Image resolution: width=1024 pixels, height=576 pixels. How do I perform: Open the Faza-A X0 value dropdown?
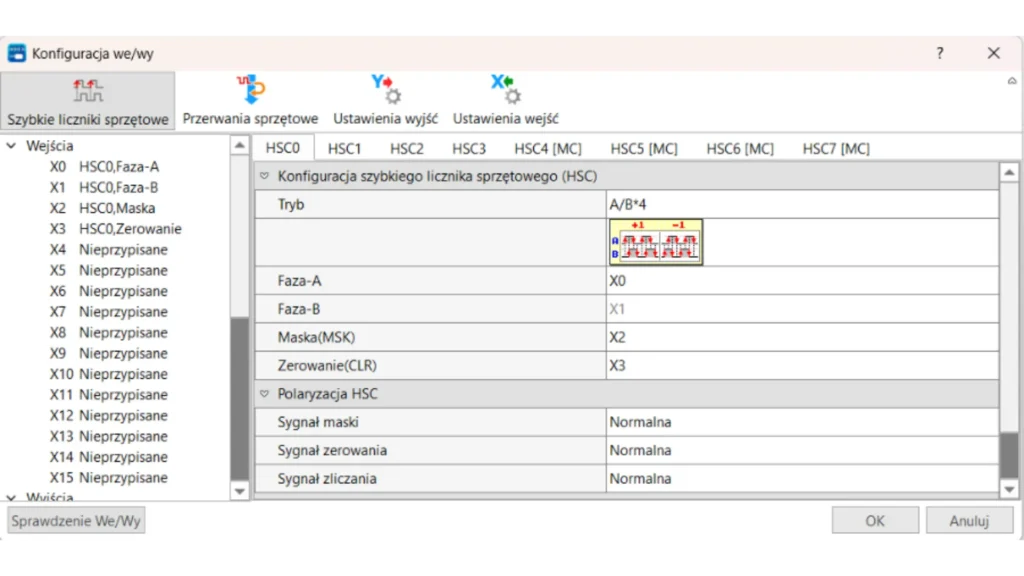click(802, 281)
